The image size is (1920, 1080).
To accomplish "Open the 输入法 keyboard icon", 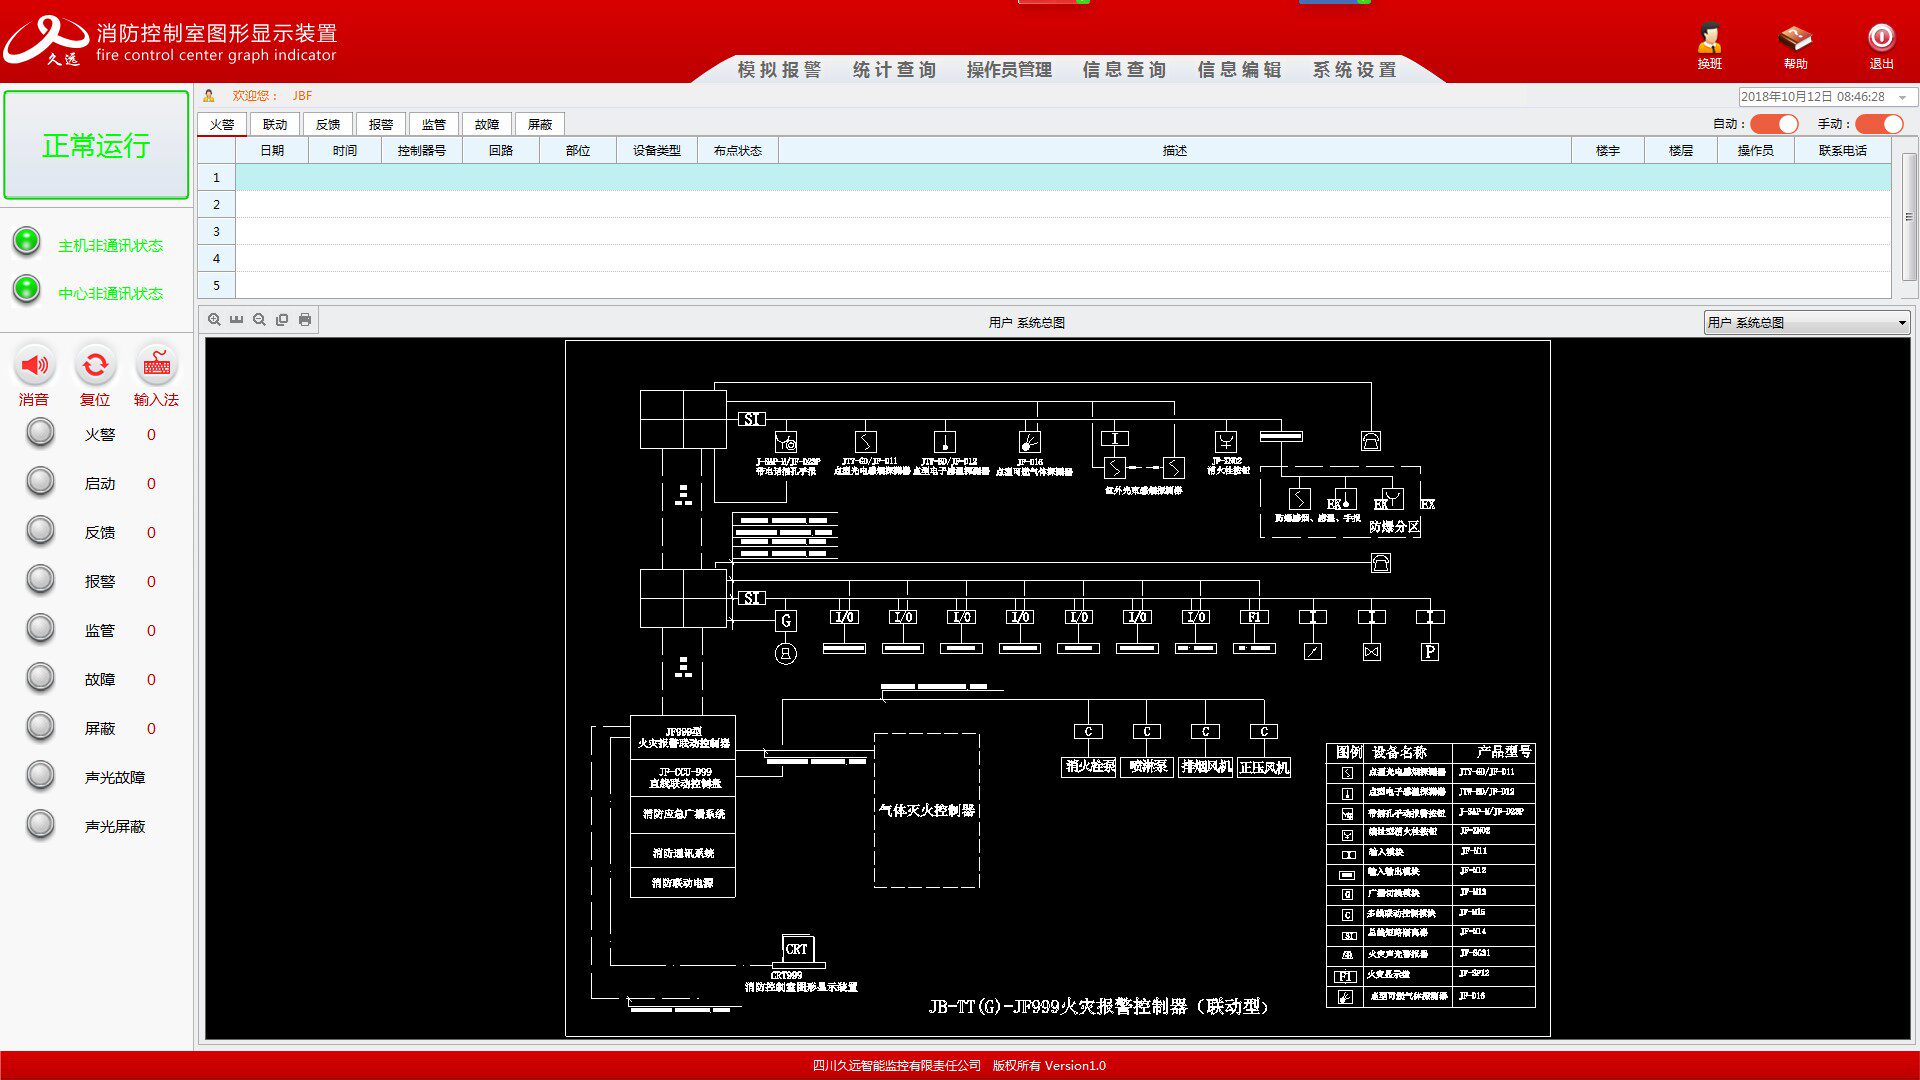I will 156,365.
